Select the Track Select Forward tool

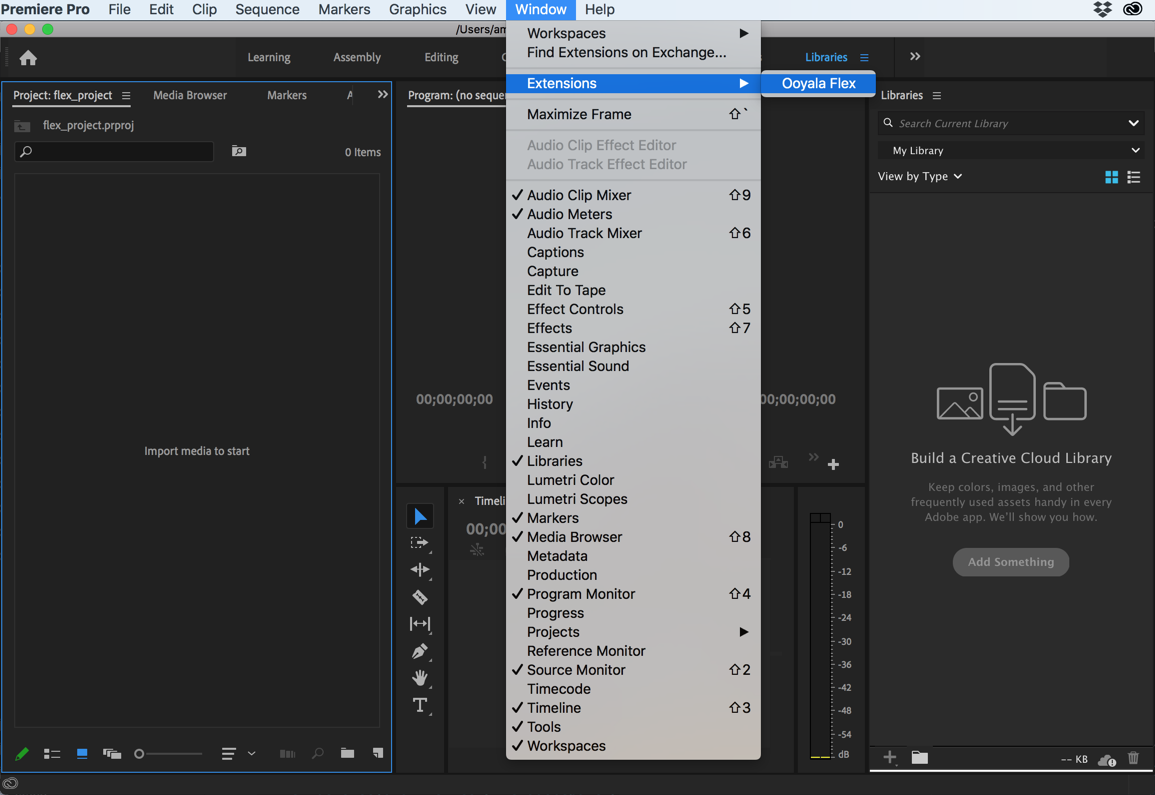point(420,543)
